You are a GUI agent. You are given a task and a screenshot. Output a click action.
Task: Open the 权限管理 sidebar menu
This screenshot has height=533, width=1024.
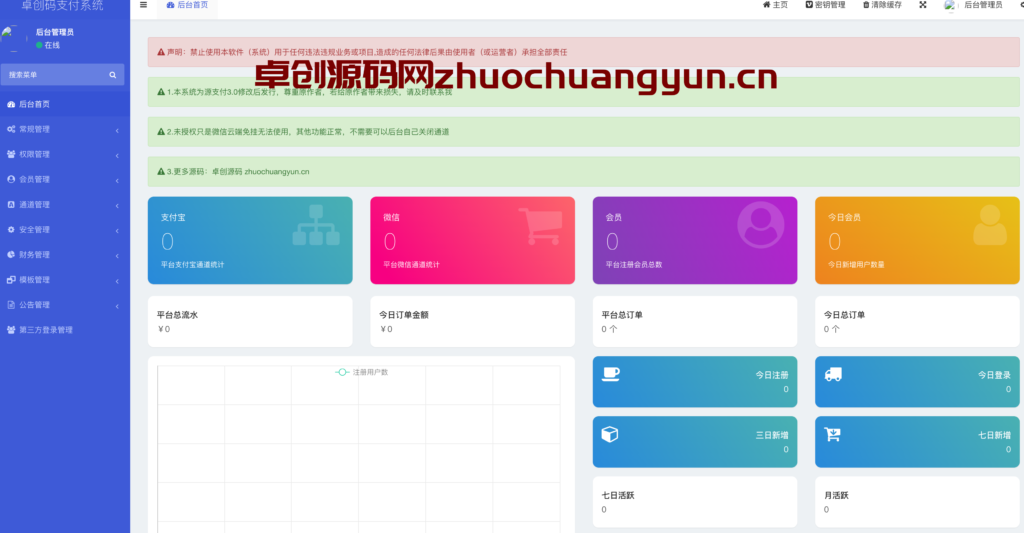click(x=65, y=154)
